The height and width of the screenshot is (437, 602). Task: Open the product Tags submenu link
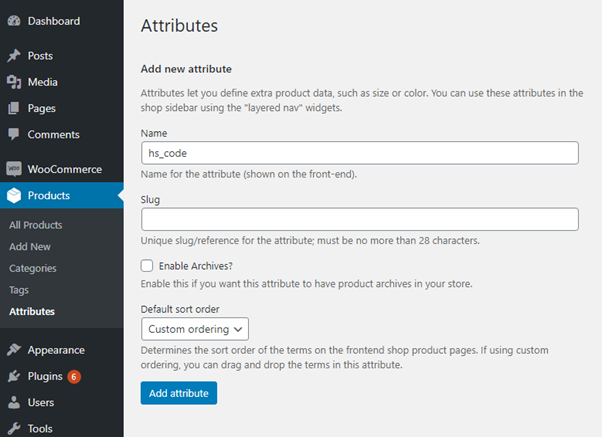[19, 290]
